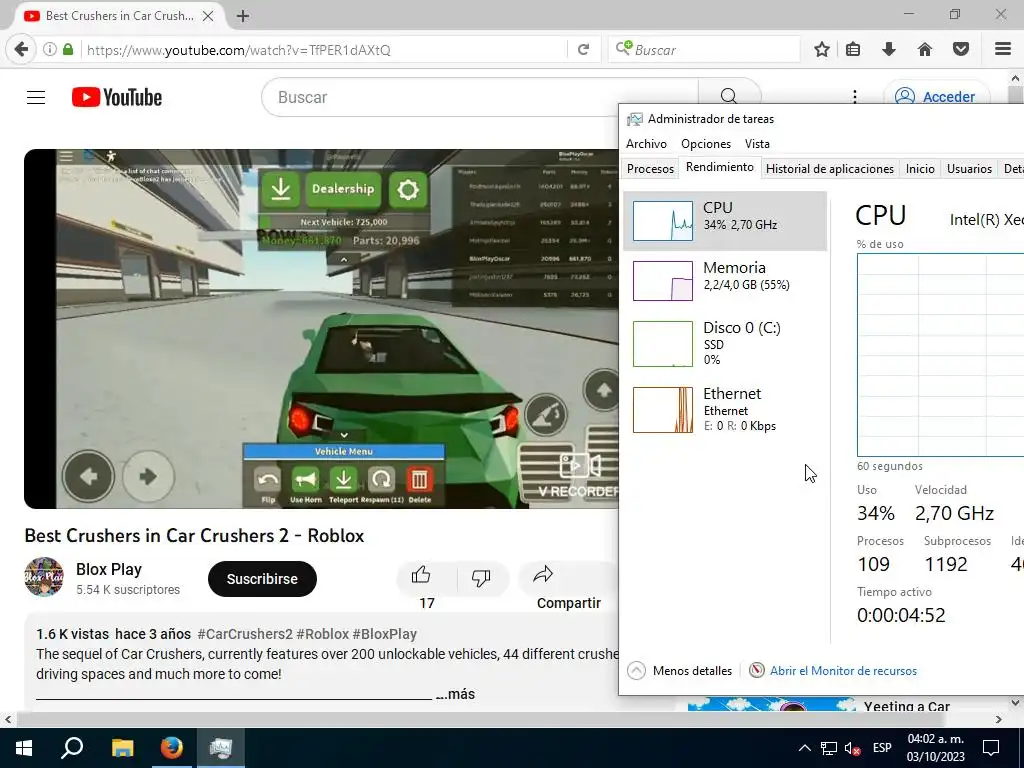The height and width of the screenshot is (768, 1024).
Task: Select the Ethernet performance item
Action: pos(725,409)
